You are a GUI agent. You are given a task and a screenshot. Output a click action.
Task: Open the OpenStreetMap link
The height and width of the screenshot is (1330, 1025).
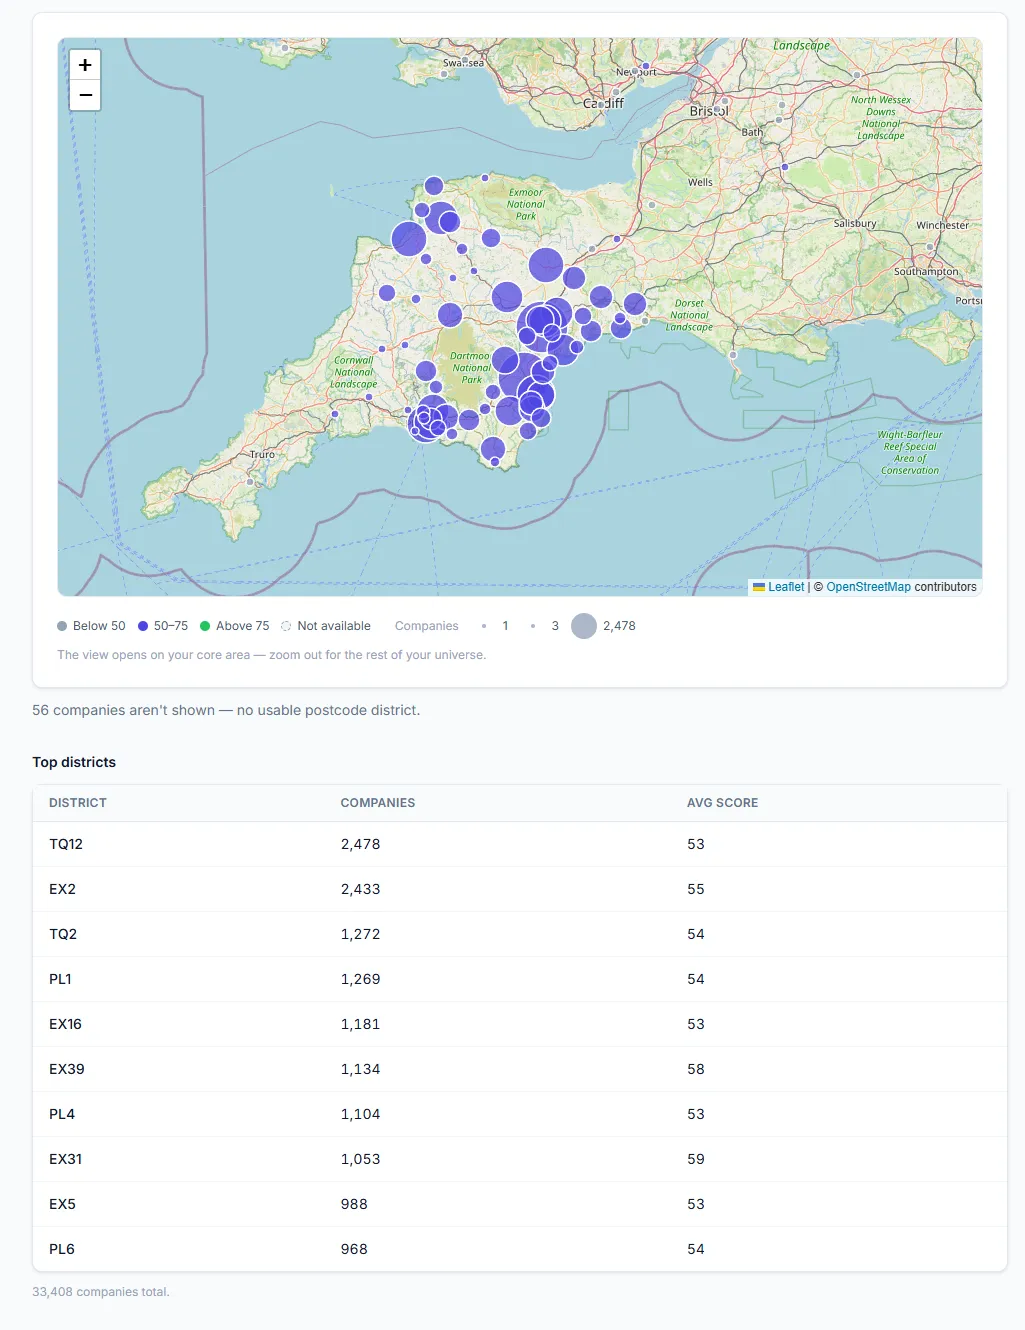click(x=868, y=587)
